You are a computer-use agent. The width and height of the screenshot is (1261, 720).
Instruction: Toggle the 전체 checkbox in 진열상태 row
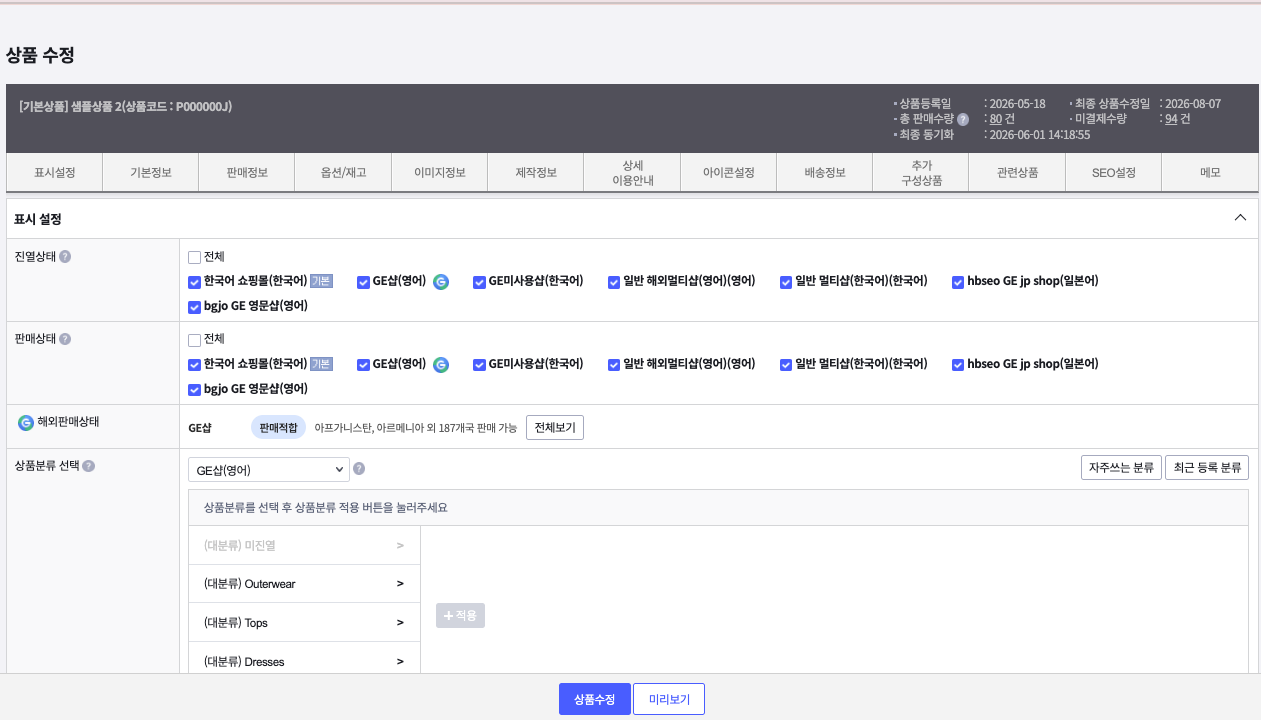195,257
